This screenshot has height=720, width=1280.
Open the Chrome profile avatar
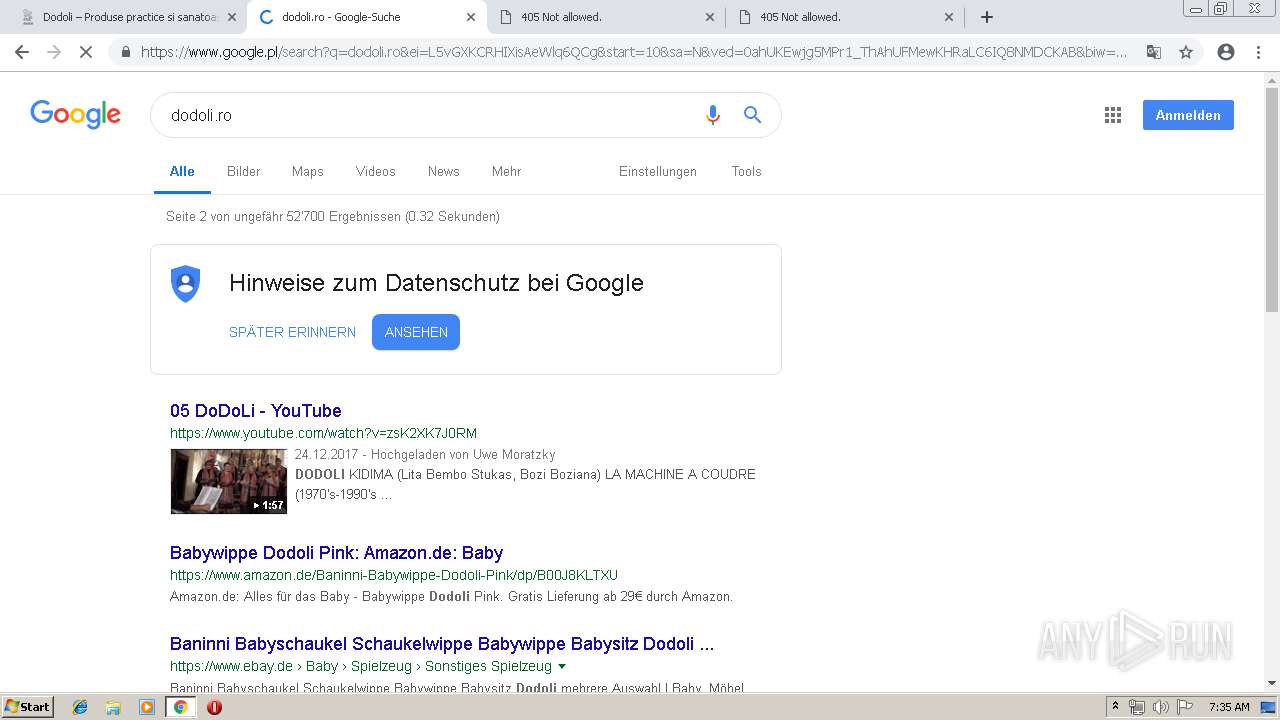click(1226, 52)
